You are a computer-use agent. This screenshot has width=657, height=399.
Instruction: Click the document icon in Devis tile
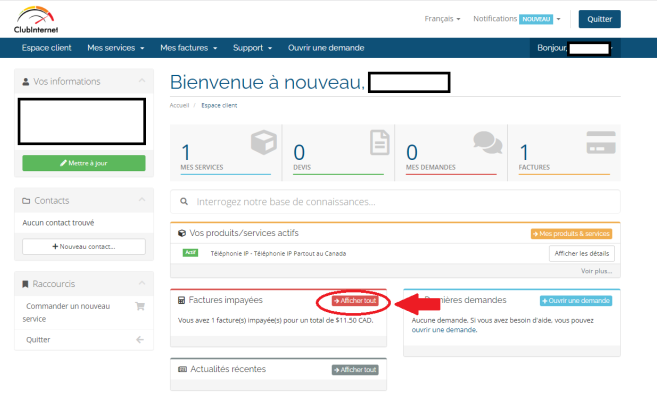(380, 142)
